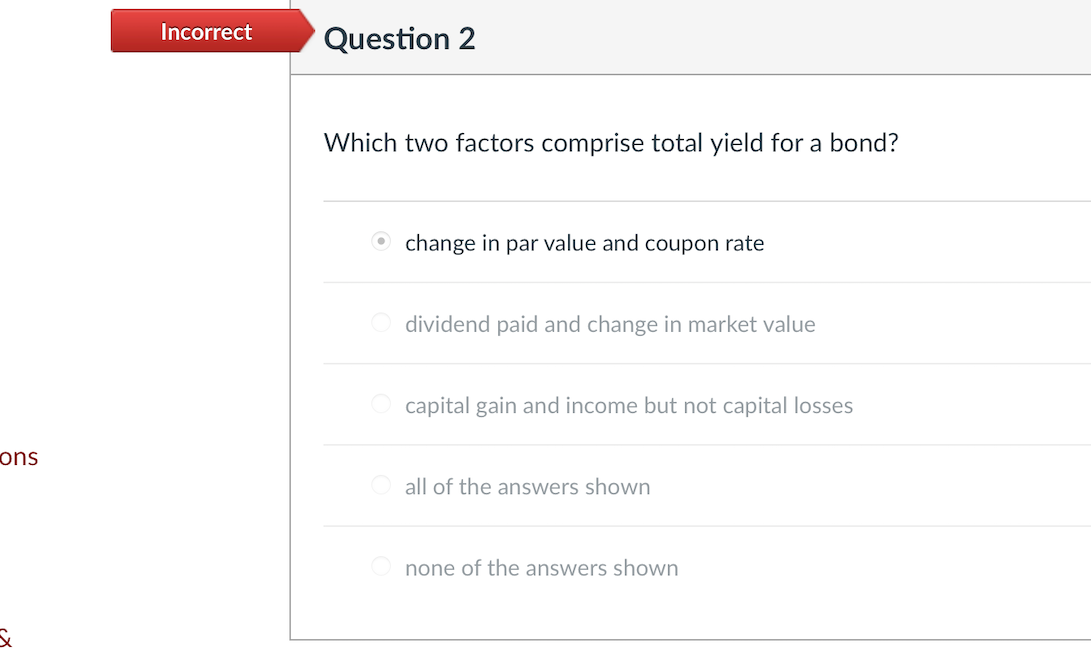Click the left edge border of the question panel

(x=291, y=350)
